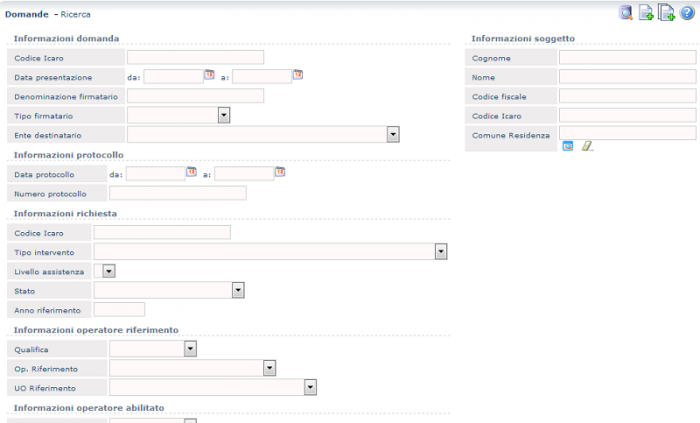Clear Comune Residenza with the eraser icon
This screenshot has width=700, height=423.
587,146
